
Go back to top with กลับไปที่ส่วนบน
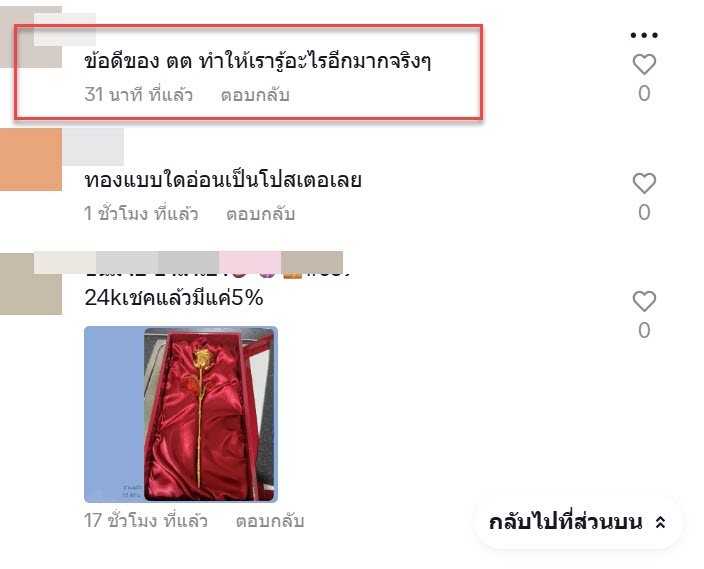pyautogui.click(x=578, y=522)
